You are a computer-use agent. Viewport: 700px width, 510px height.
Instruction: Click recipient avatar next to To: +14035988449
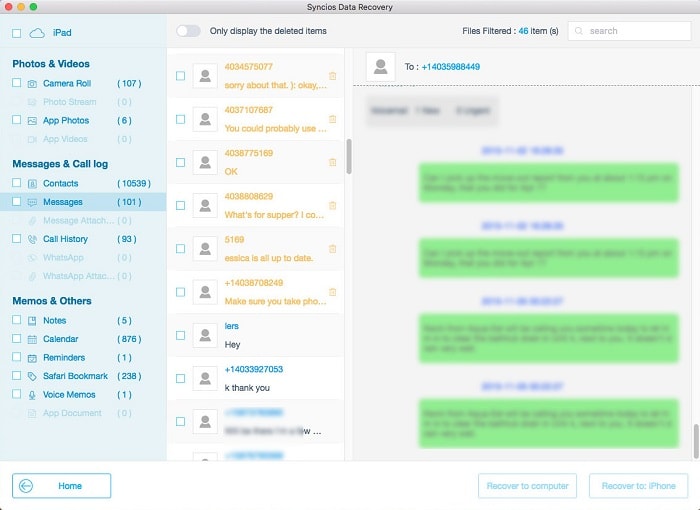(380, 67)
